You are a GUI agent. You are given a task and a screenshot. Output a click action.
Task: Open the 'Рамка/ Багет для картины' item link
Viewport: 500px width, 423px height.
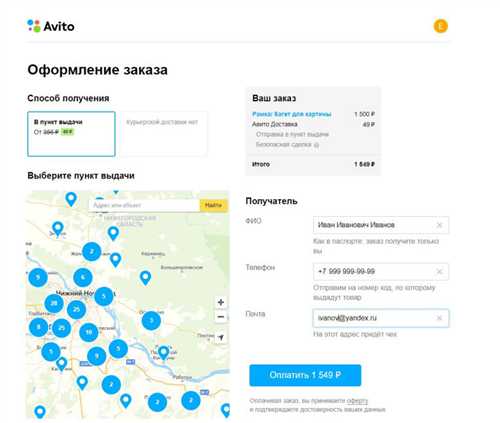[x=292, y=114]
